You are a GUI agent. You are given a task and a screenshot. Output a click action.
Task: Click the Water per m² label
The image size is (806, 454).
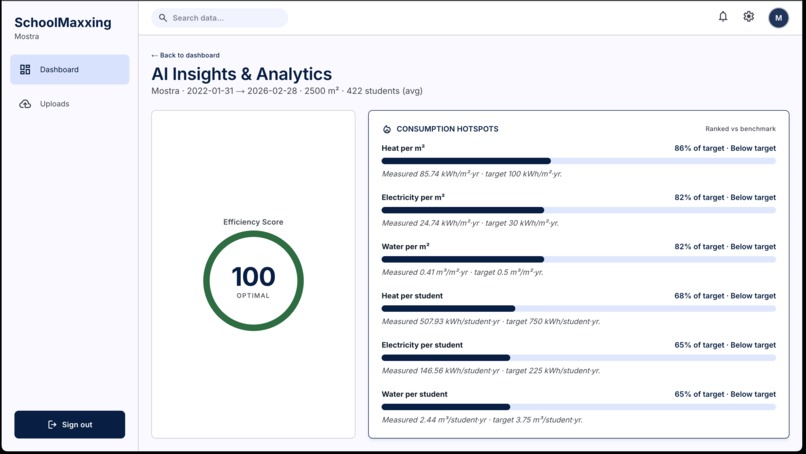point(405,247)
